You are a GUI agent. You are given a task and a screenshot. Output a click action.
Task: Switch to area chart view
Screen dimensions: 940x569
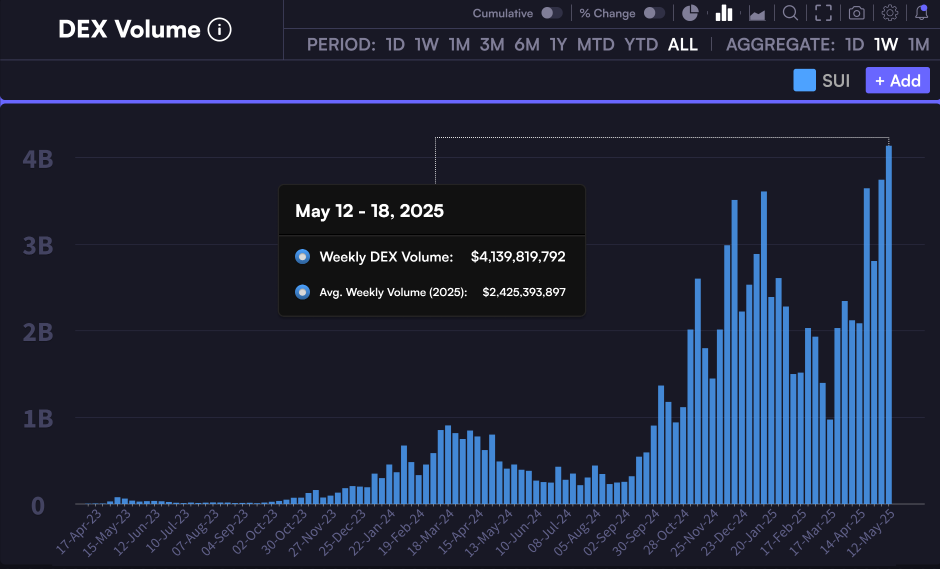[757, 13]
